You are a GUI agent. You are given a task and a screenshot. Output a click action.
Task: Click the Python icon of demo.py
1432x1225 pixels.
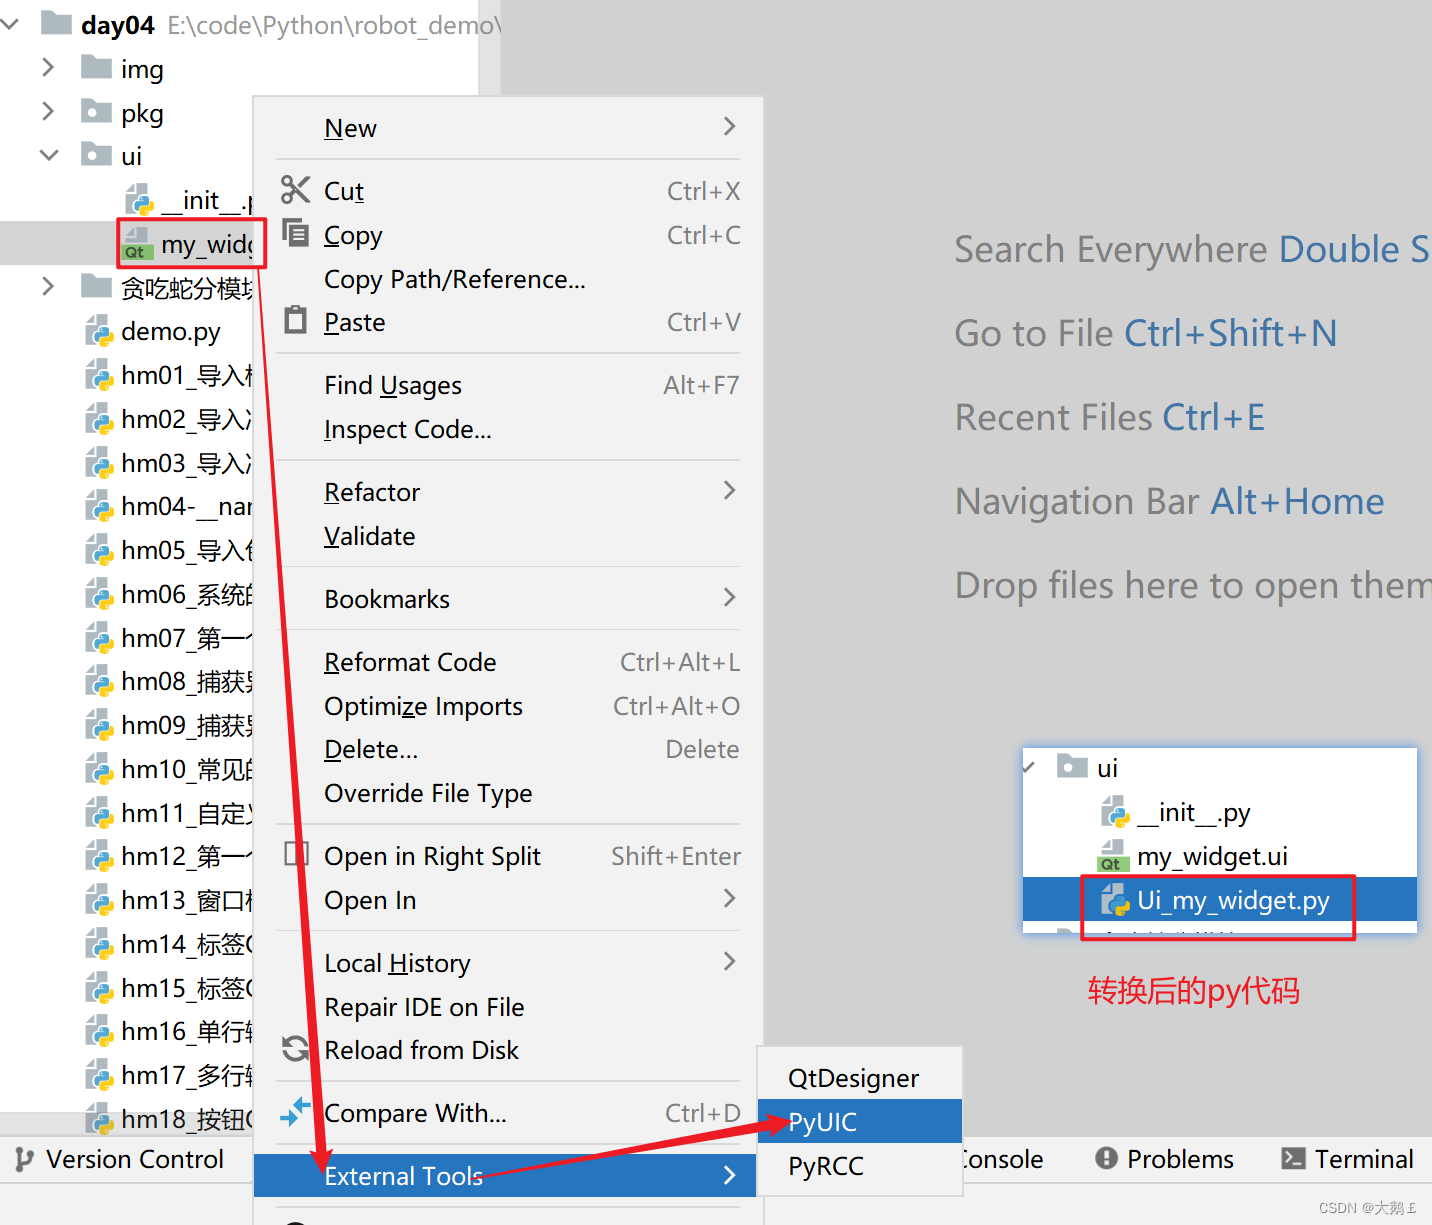tap(99, 331)
